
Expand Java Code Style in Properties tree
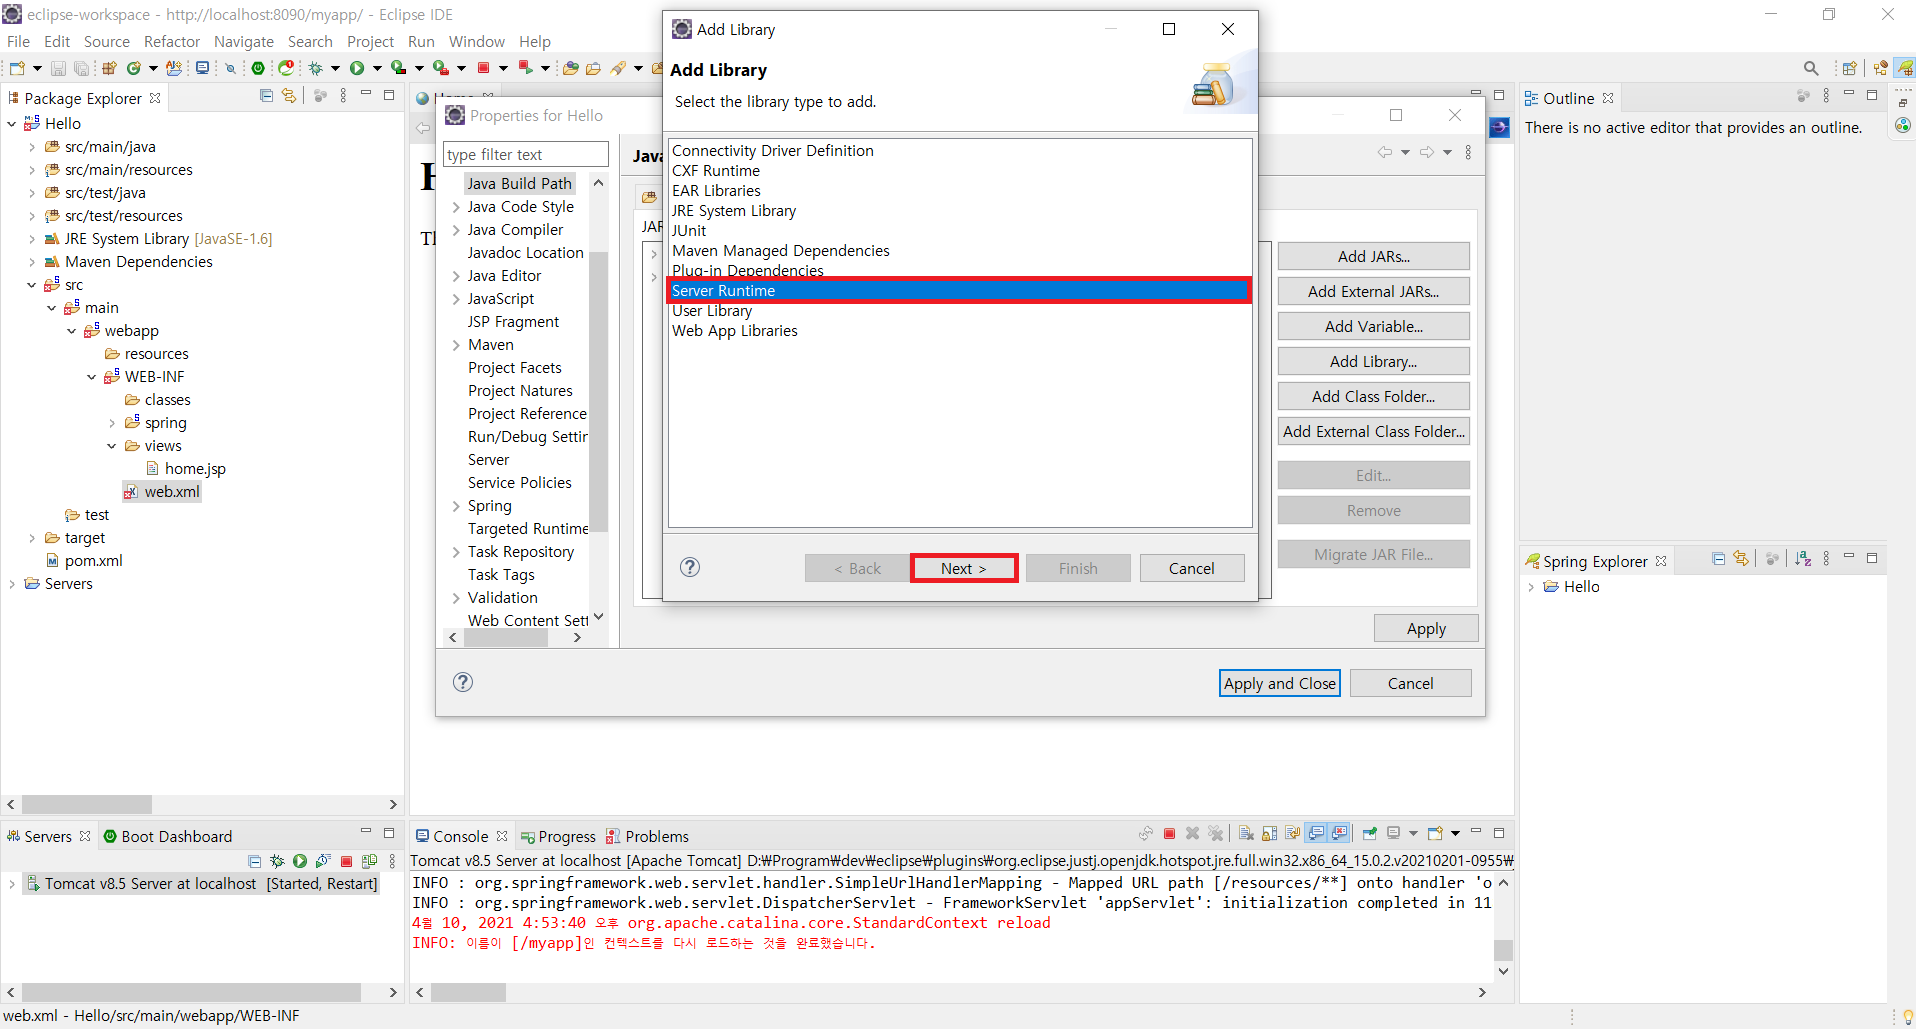[456, 207]
